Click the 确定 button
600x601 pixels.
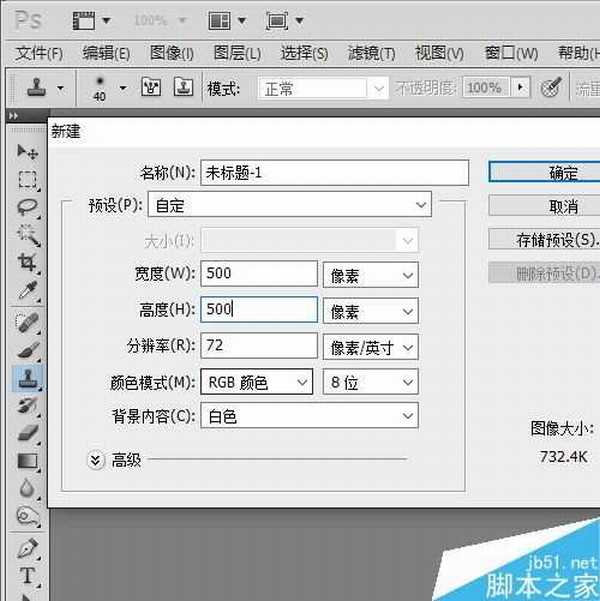click(x=548, y=173)
